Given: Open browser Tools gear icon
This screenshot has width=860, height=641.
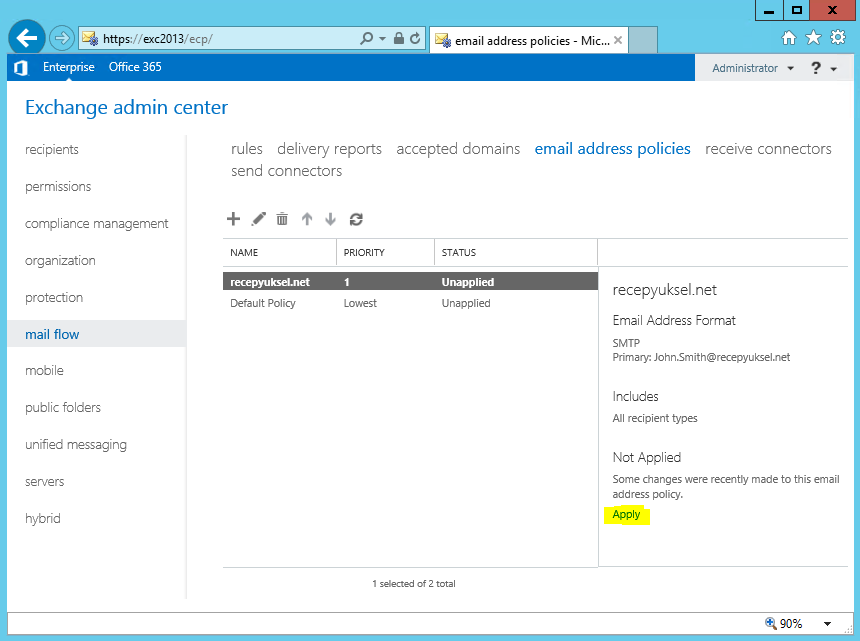Looking at the screenshot, I should point(838,37).
